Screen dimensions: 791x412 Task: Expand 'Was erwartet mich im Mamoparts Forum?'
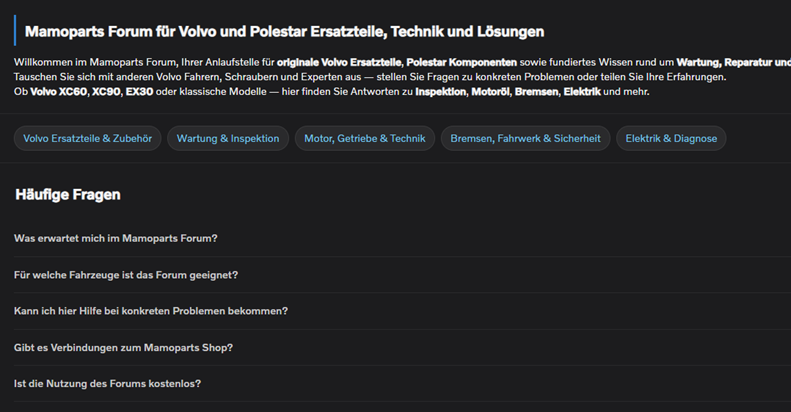(x=116, y=238)
